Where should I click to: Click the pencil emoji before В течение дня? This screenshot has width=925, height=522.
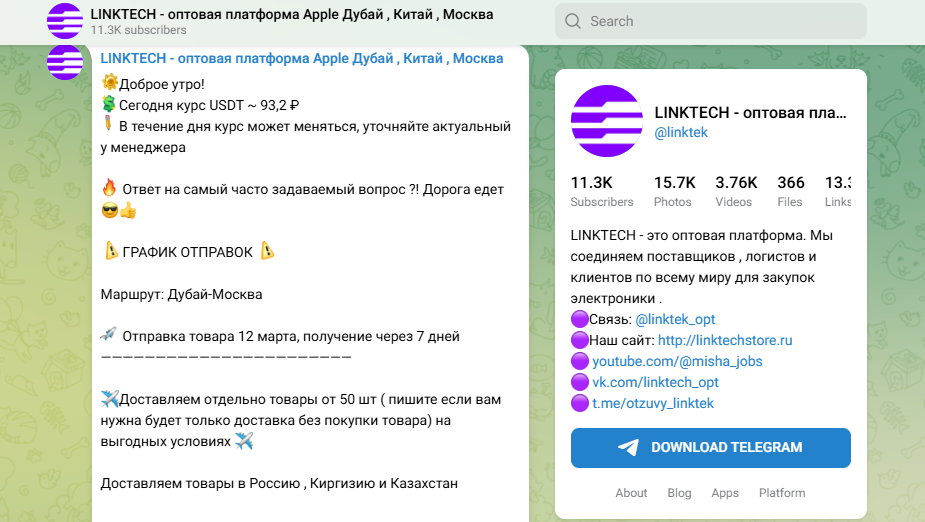(x=108, y=124)
